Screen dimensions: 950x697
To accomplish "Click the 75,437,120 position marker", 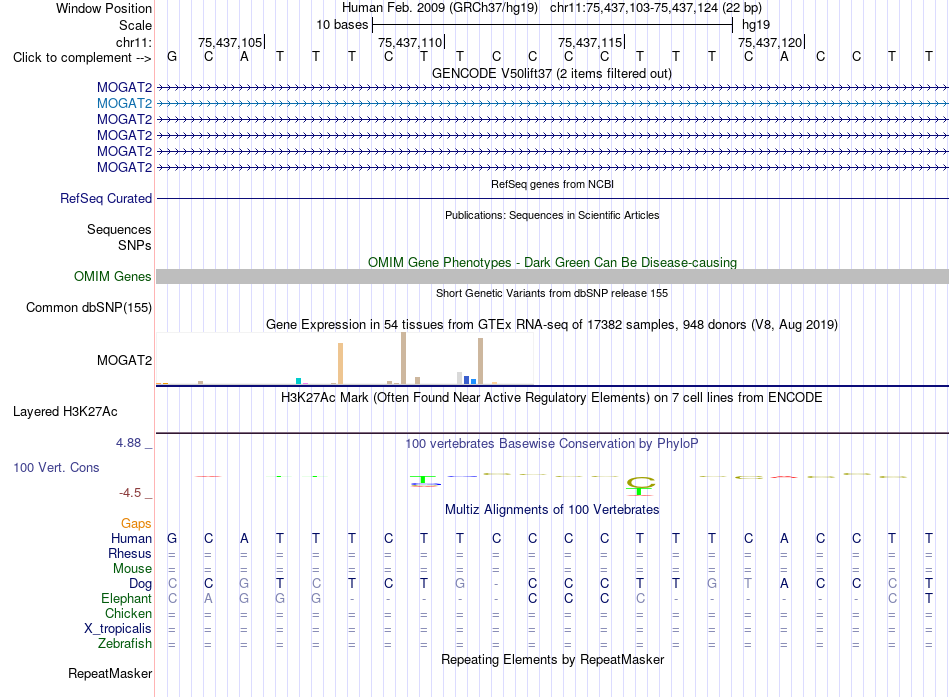I will (771, 42).
